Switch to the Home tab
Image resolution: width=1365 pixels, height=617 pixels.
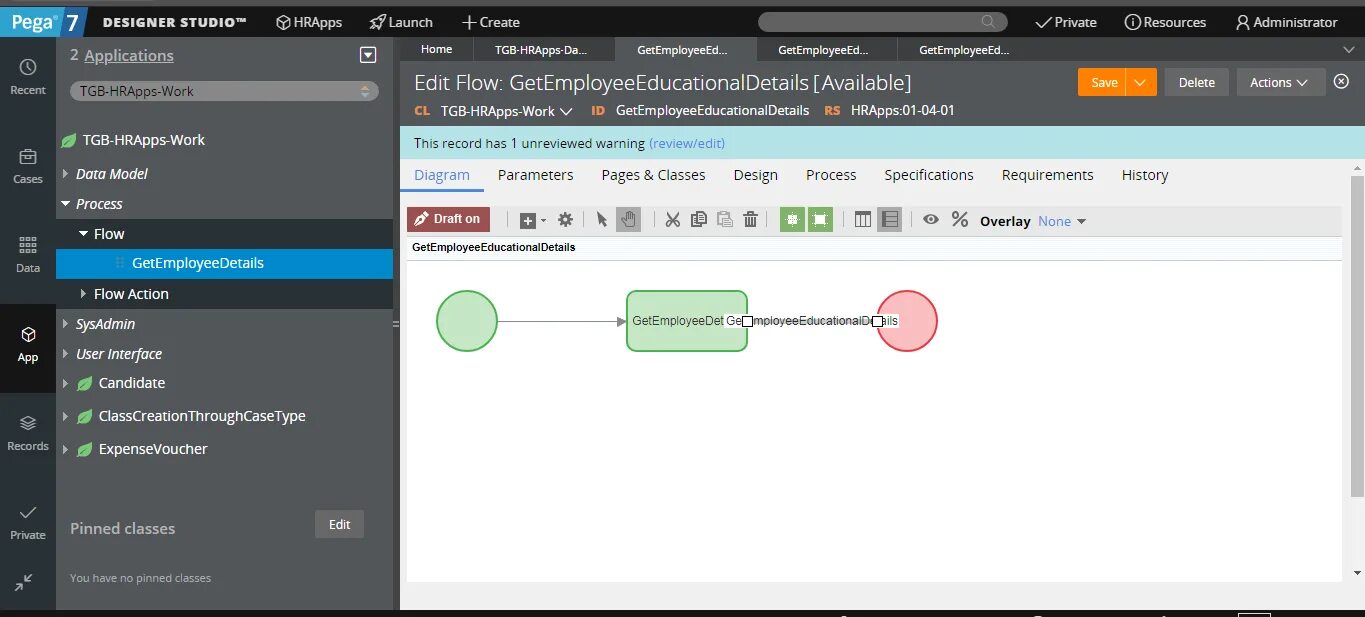click(x=436, y=49)
